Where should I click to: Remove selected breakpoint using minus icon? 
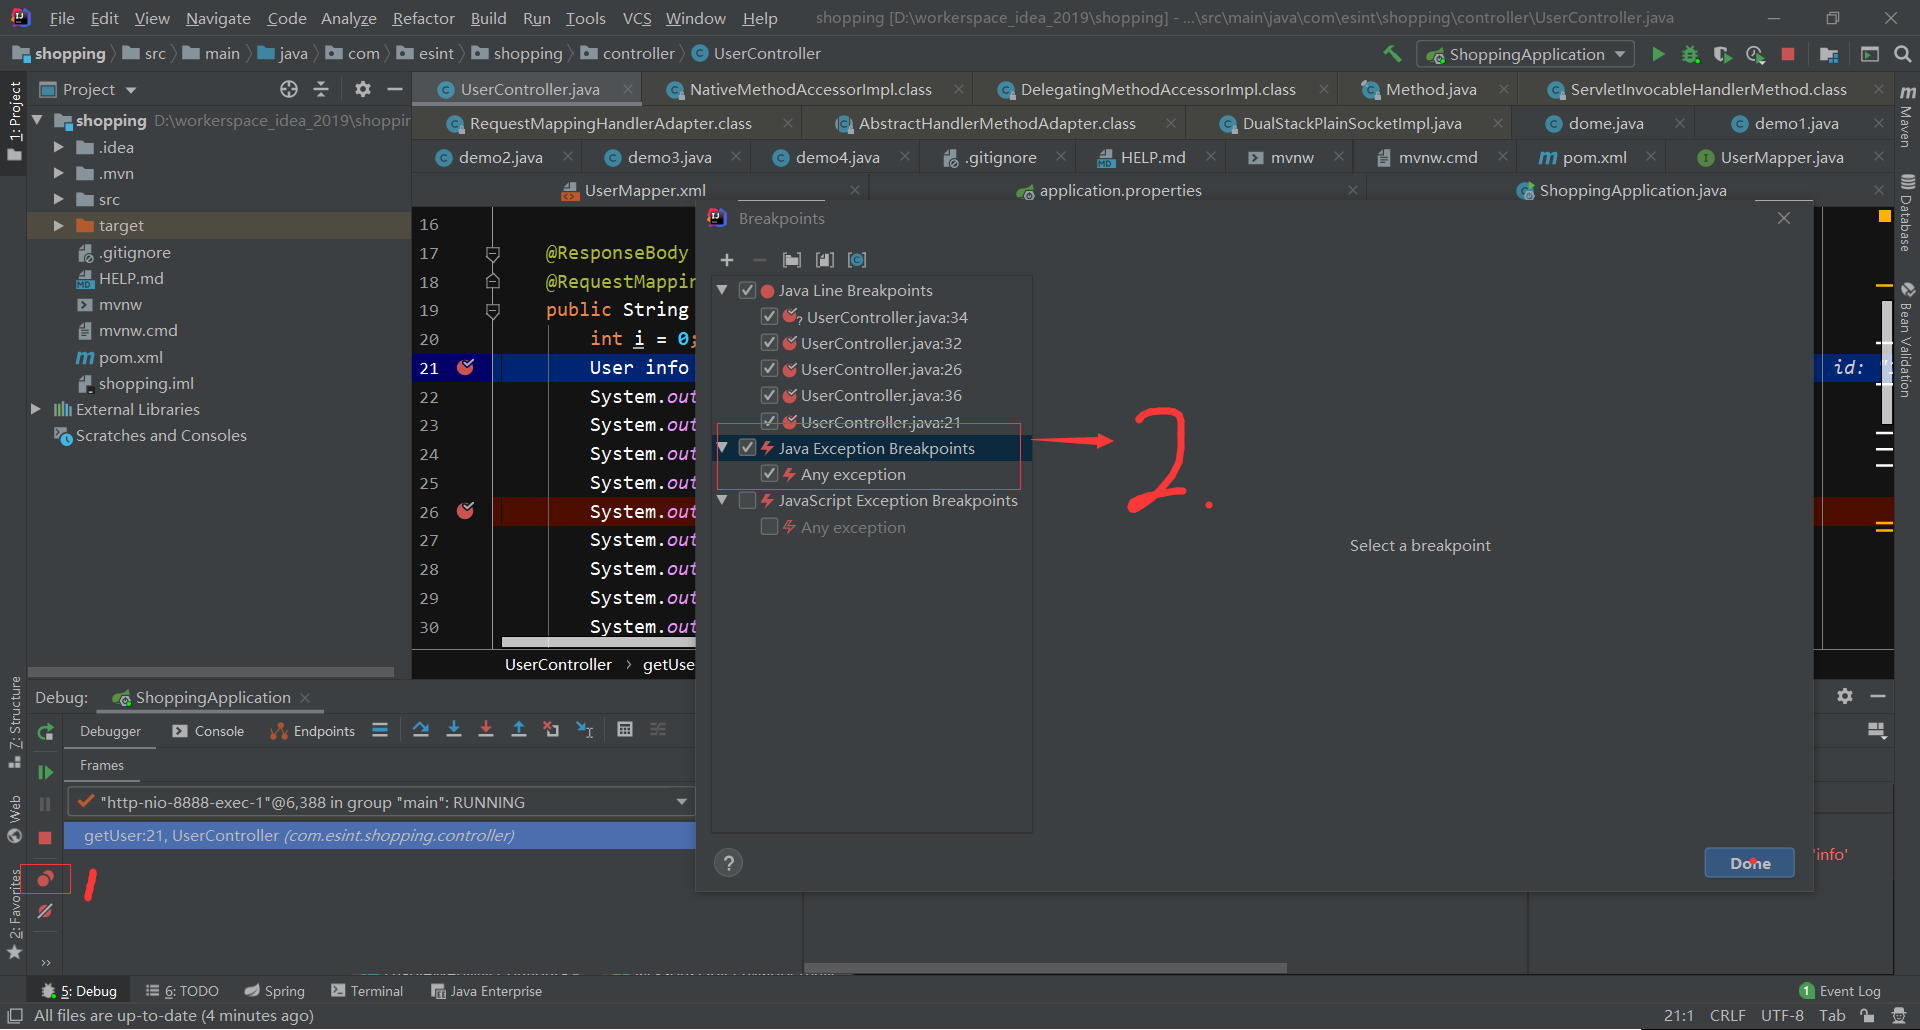point(759,260)
